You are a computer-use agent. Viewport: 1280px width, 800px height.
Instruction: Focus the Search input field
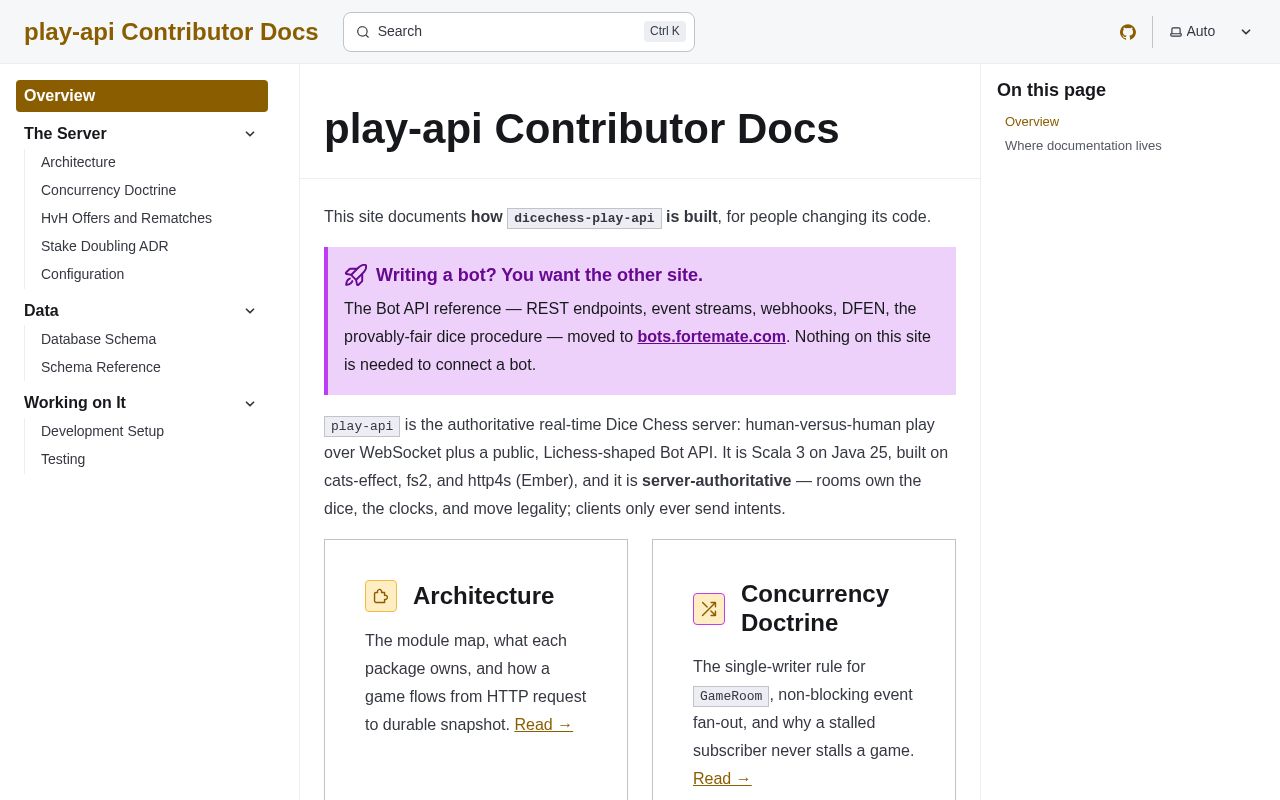[519, 32]
